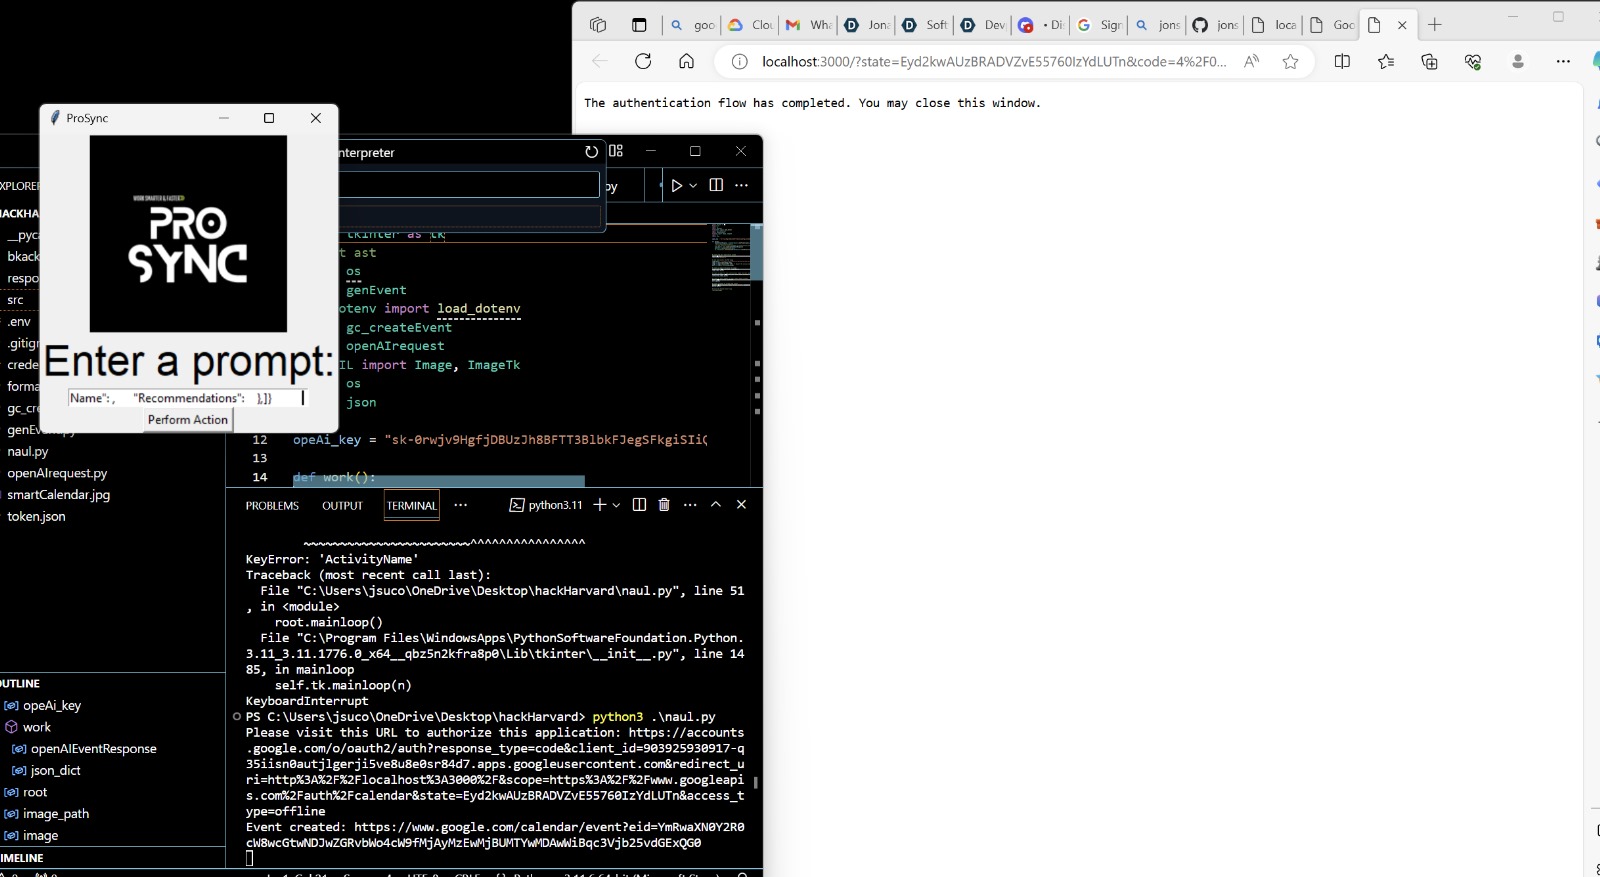1600x877 pixels.
Task: Click the refresh icon in the interpreter picker
Action: [x=591, y=152]
